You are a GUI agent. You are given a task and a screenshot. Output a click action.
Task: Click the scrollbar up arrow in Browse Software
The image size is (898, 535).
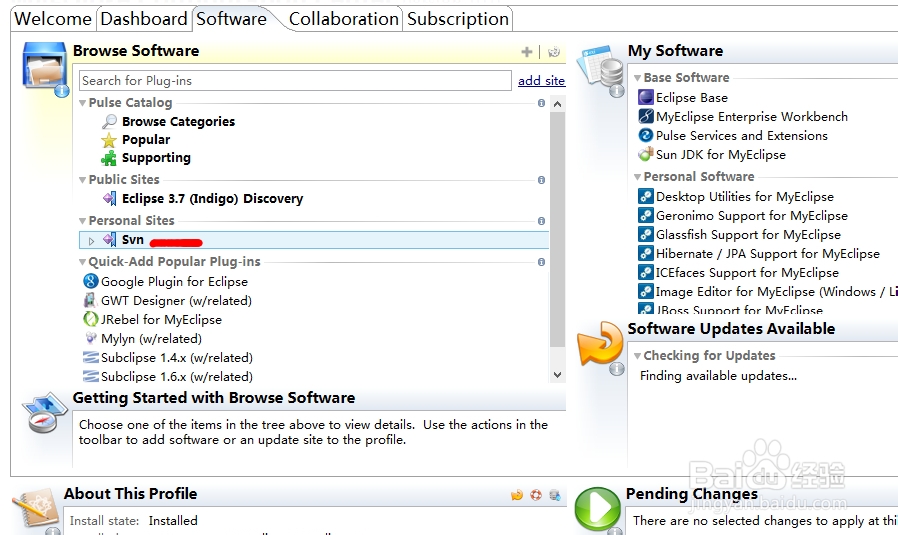557,104
